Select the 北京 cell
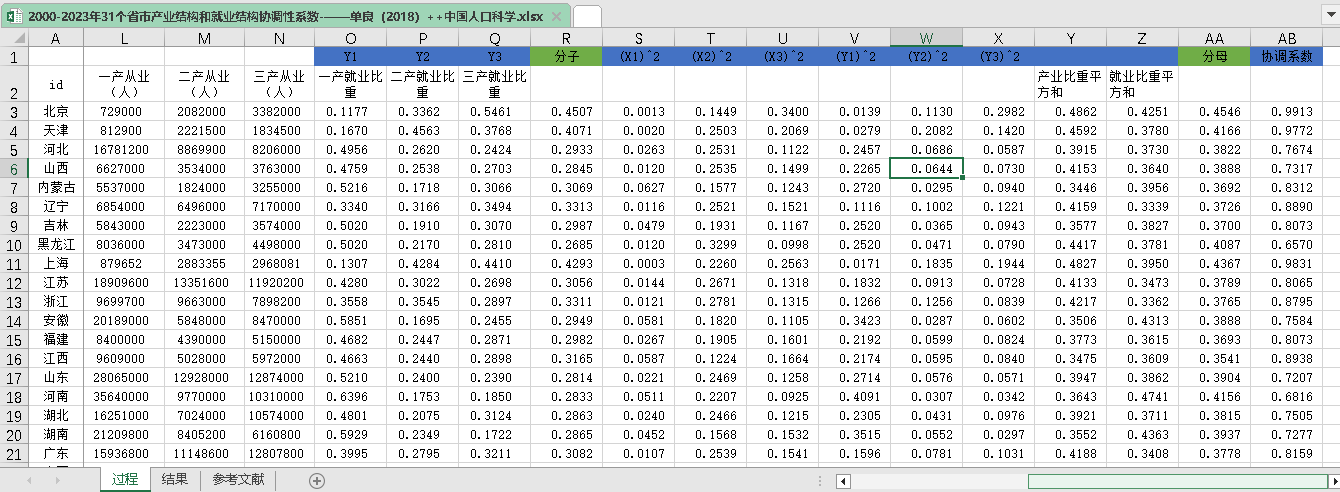 (56, 113)
